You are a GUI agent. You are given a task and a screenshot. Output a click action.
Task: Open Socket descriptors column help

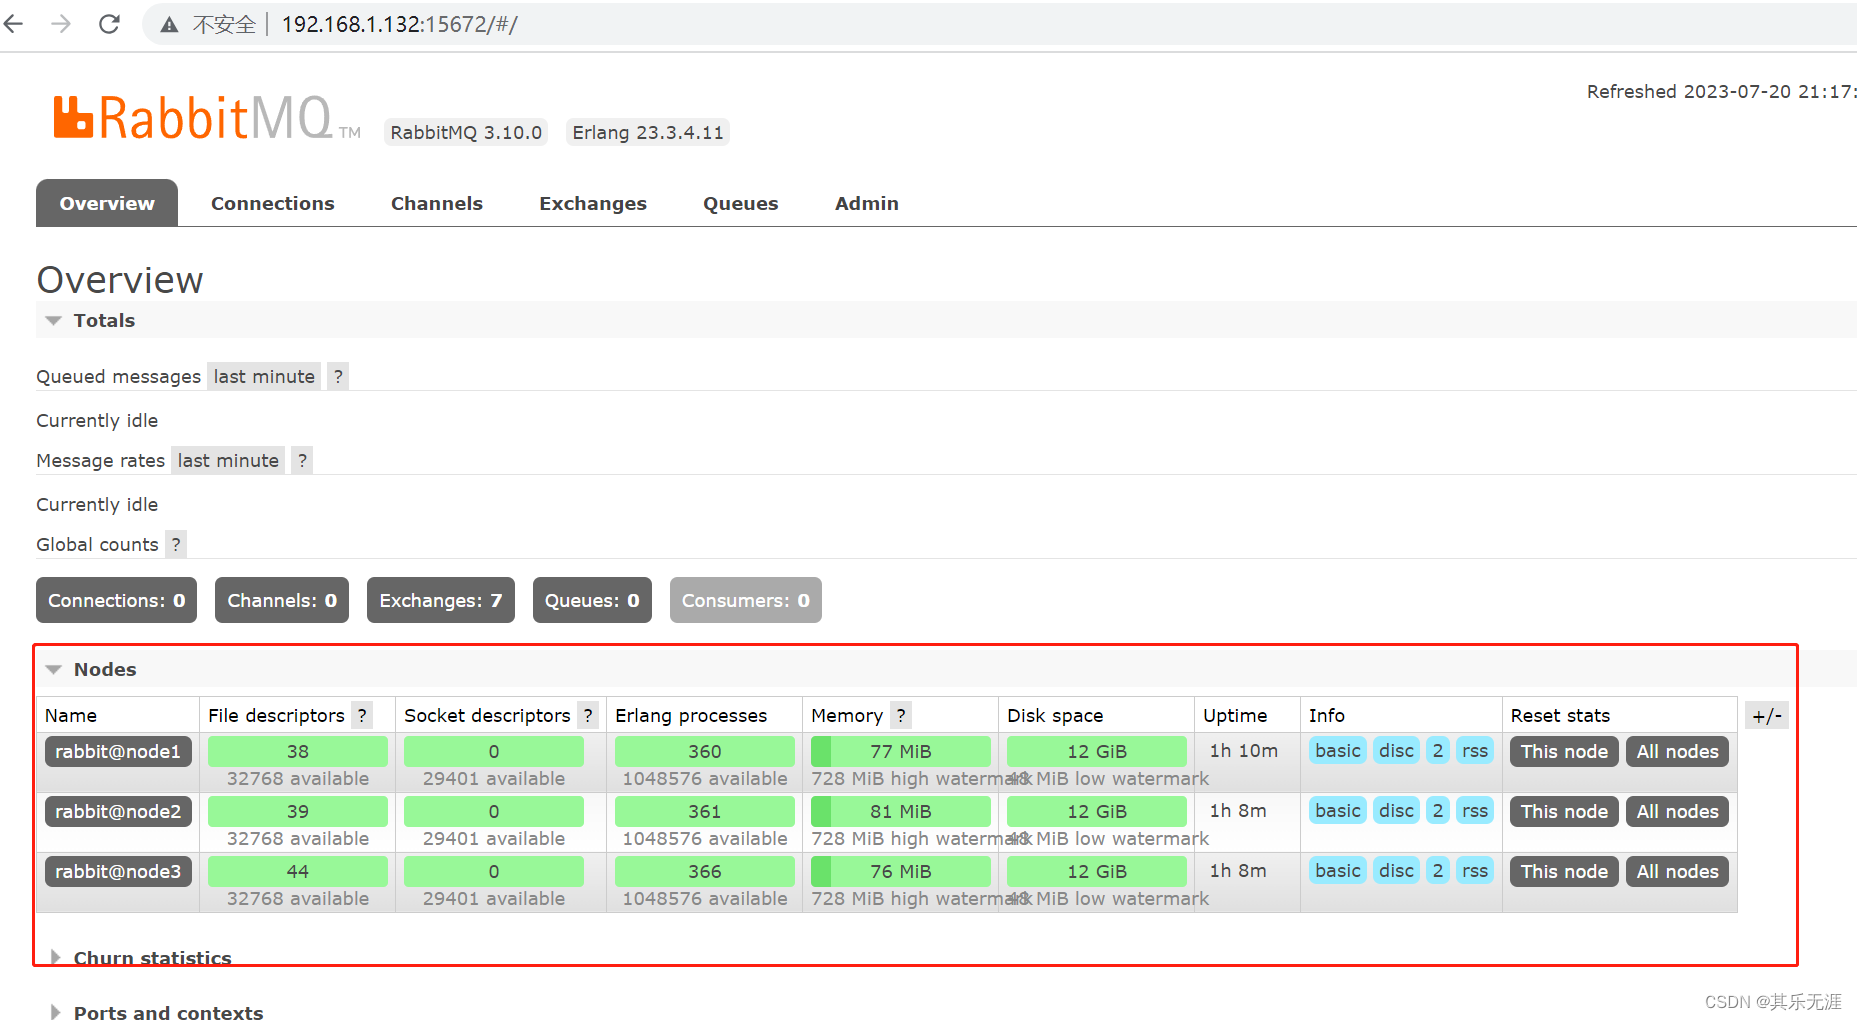(588, 715)
